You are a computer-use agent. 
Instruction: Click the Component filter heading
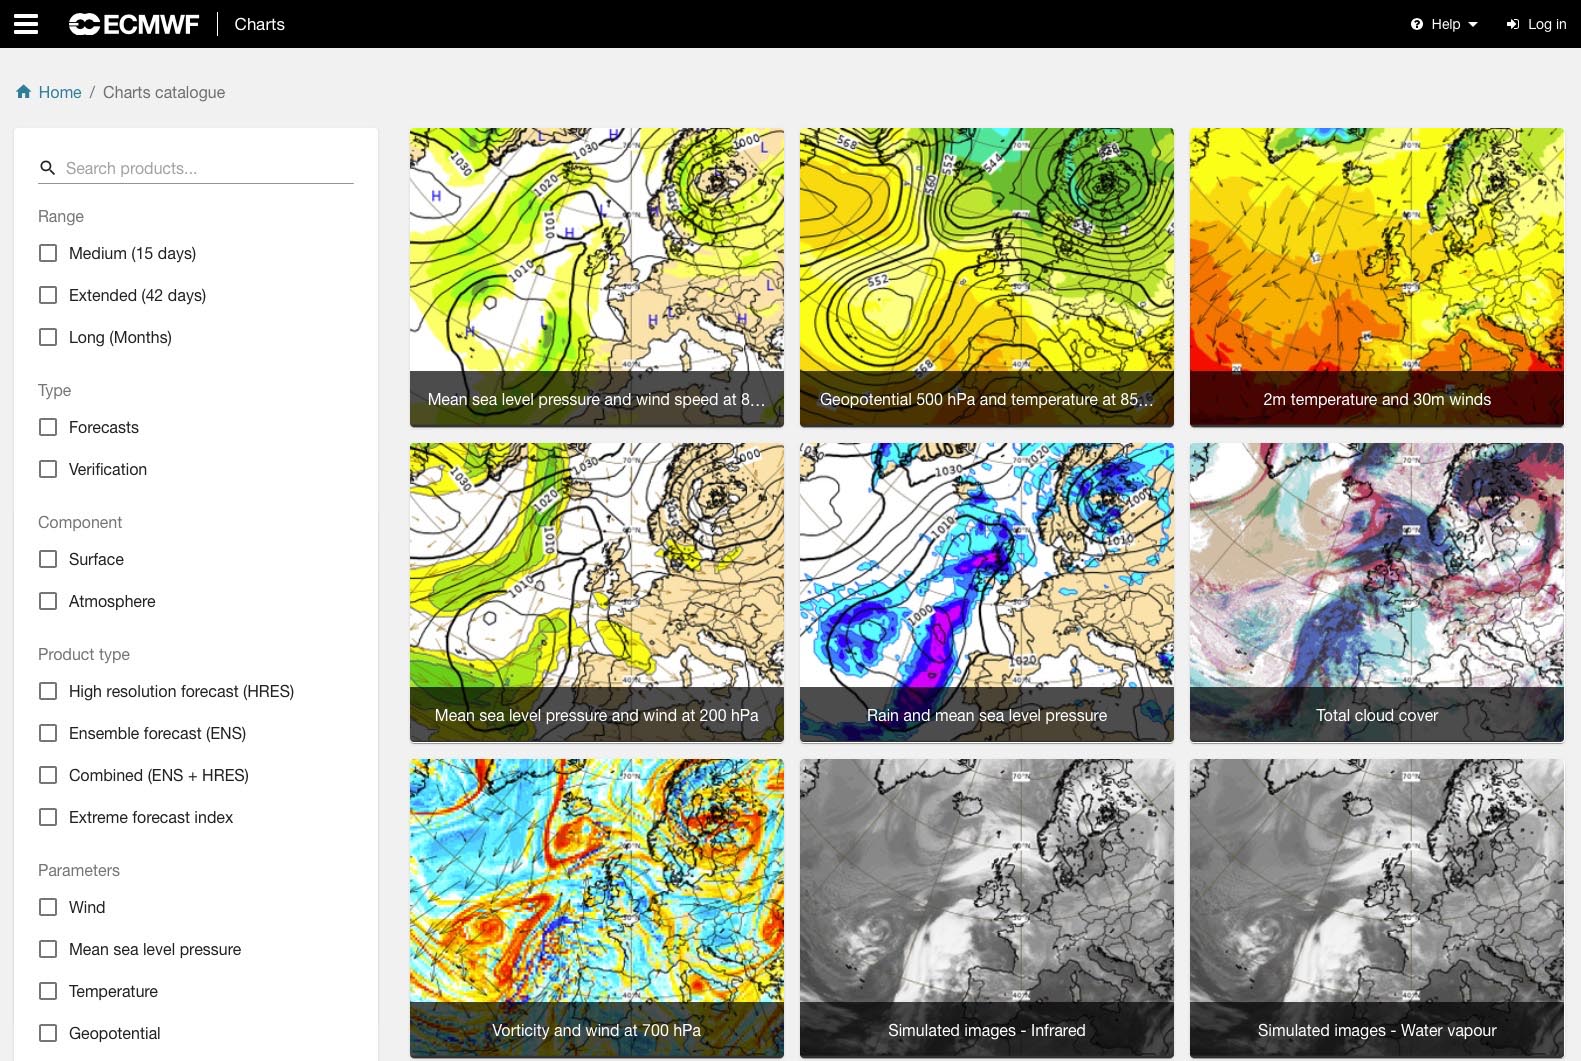coord(80,522)
